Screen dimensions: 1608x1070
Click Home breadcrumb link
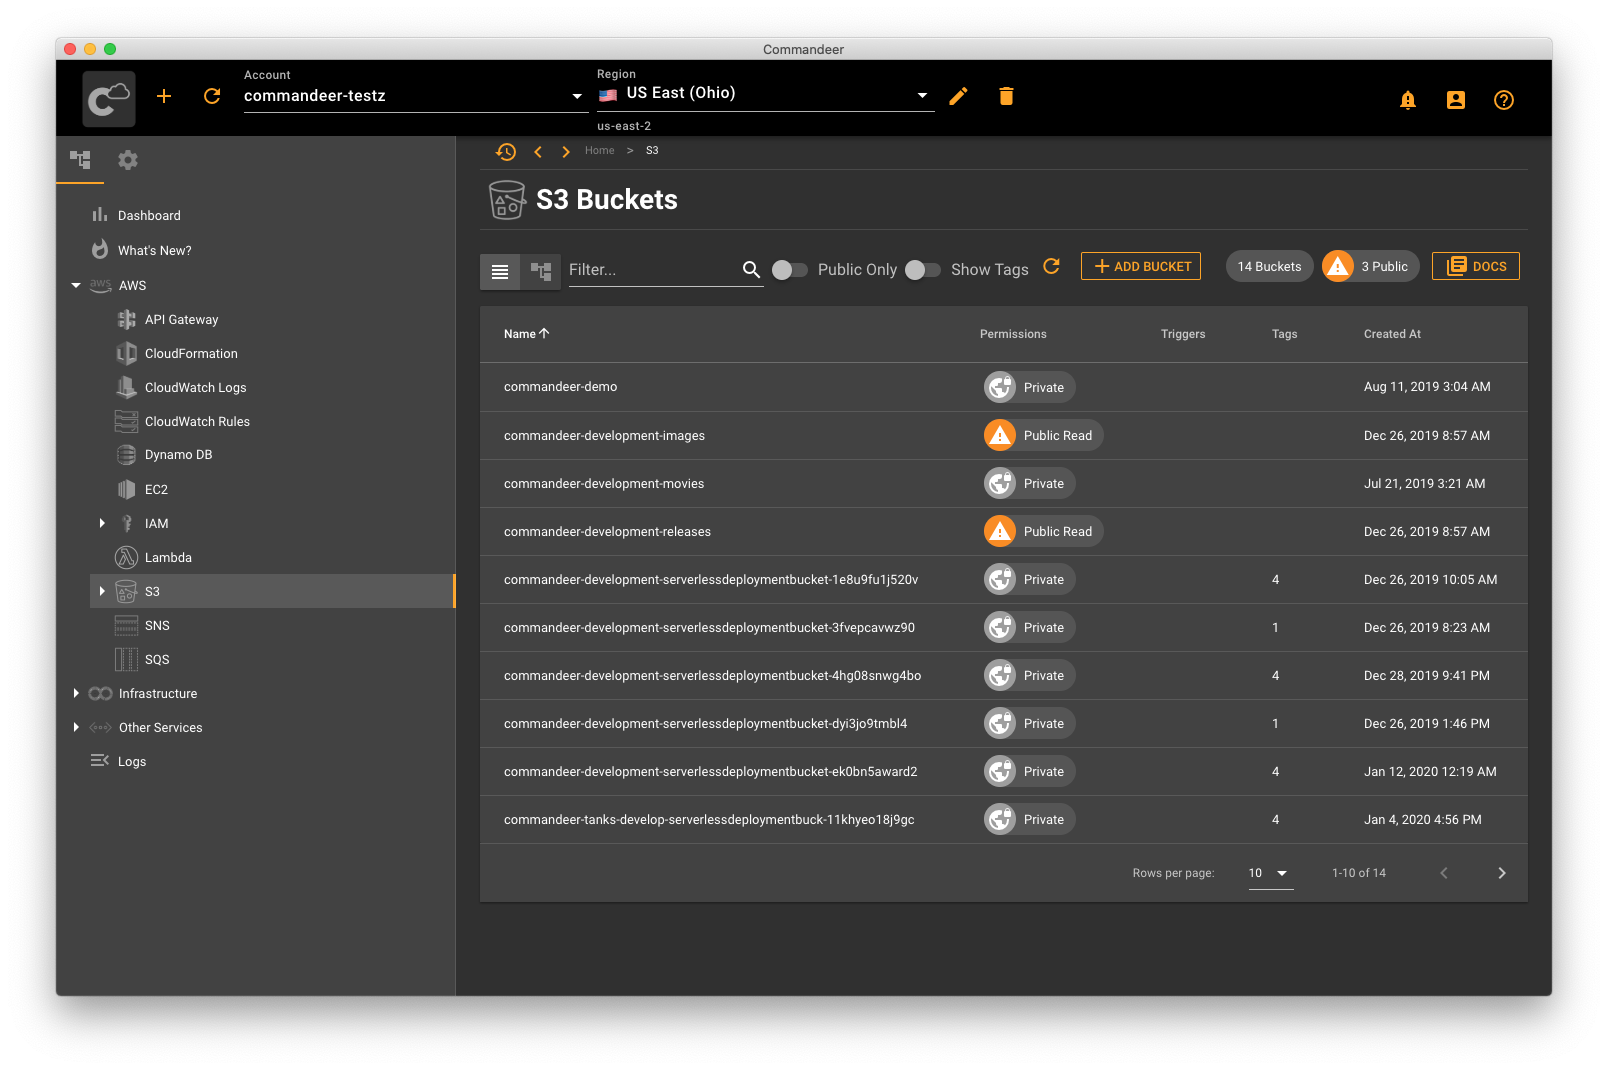[x=600, y=151]
